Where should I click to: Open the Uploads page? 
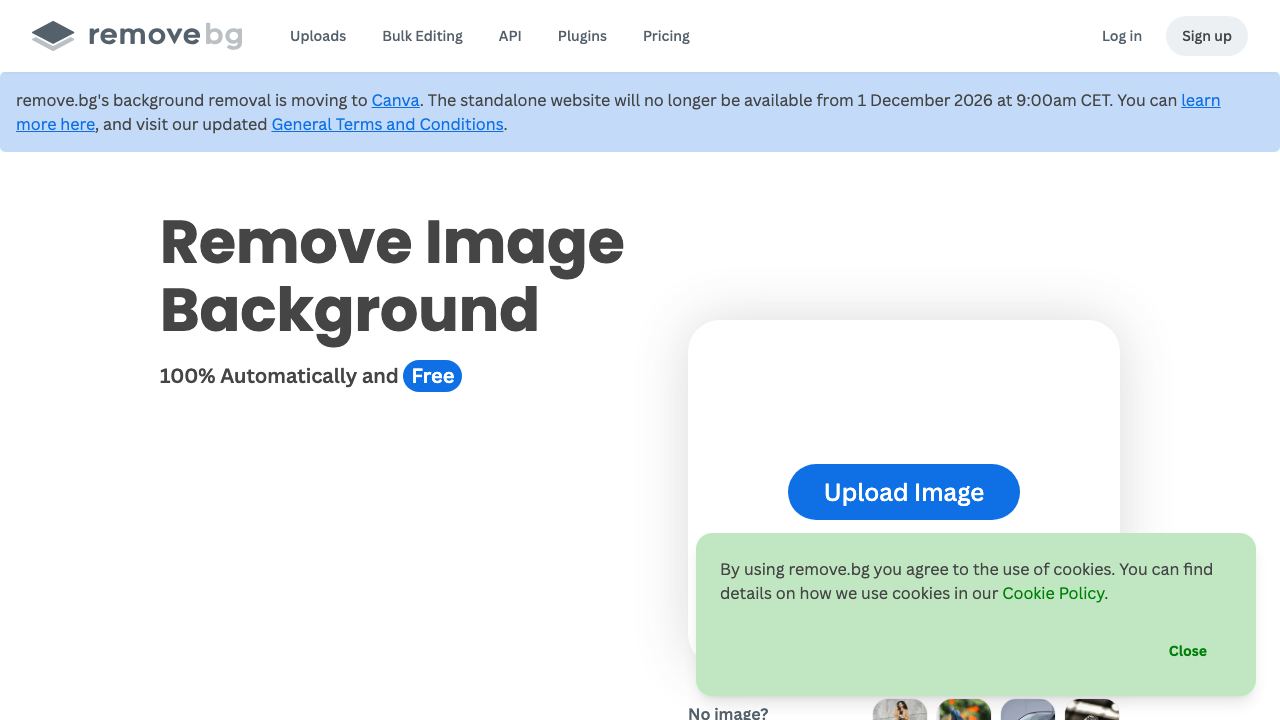click(x=318, y=36)
